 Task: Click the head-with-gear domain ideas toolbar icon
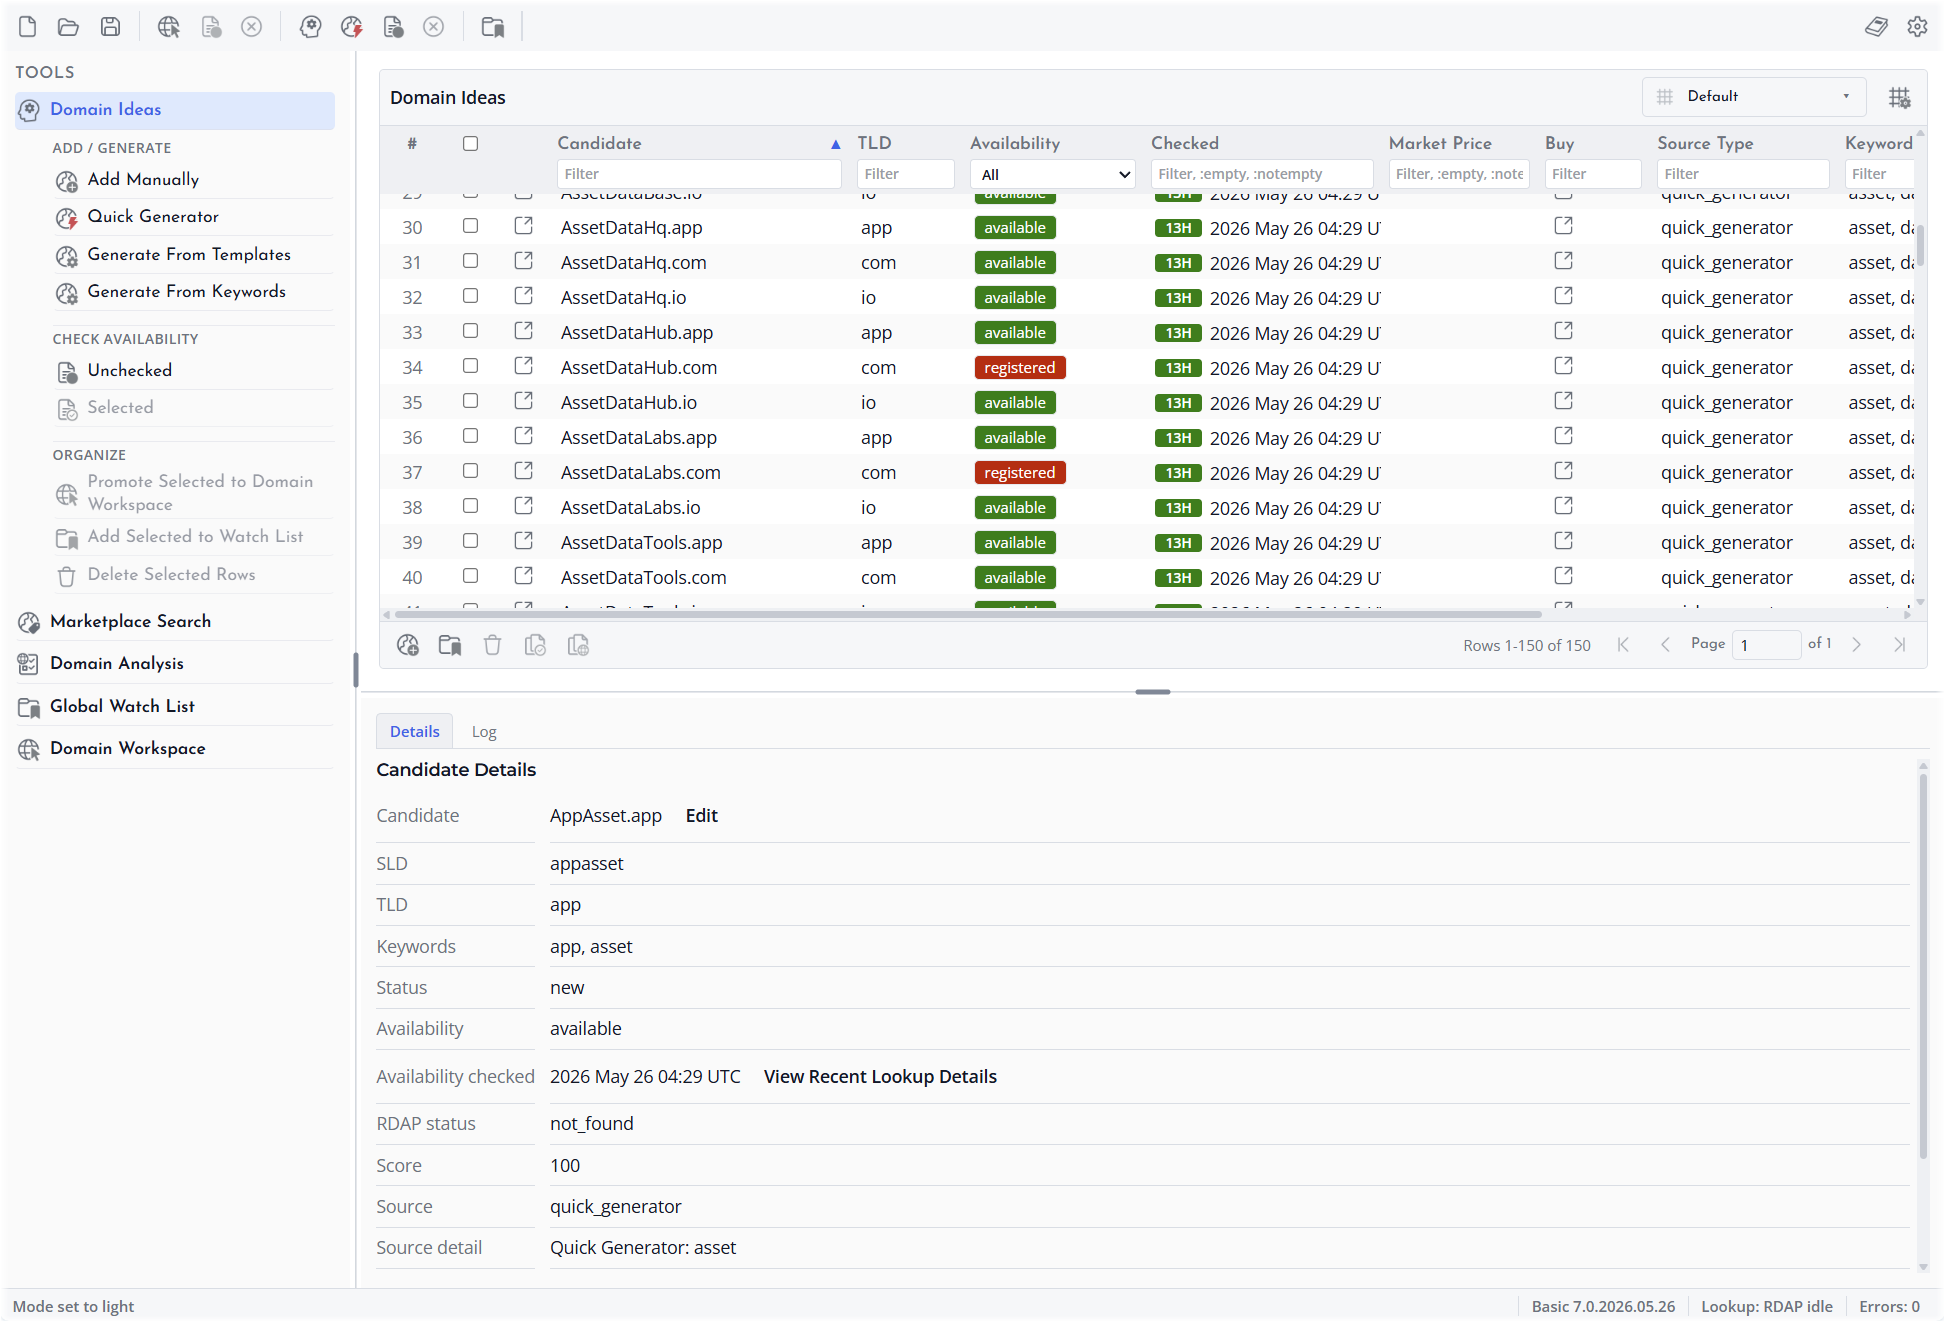click(x=310, y=27)
